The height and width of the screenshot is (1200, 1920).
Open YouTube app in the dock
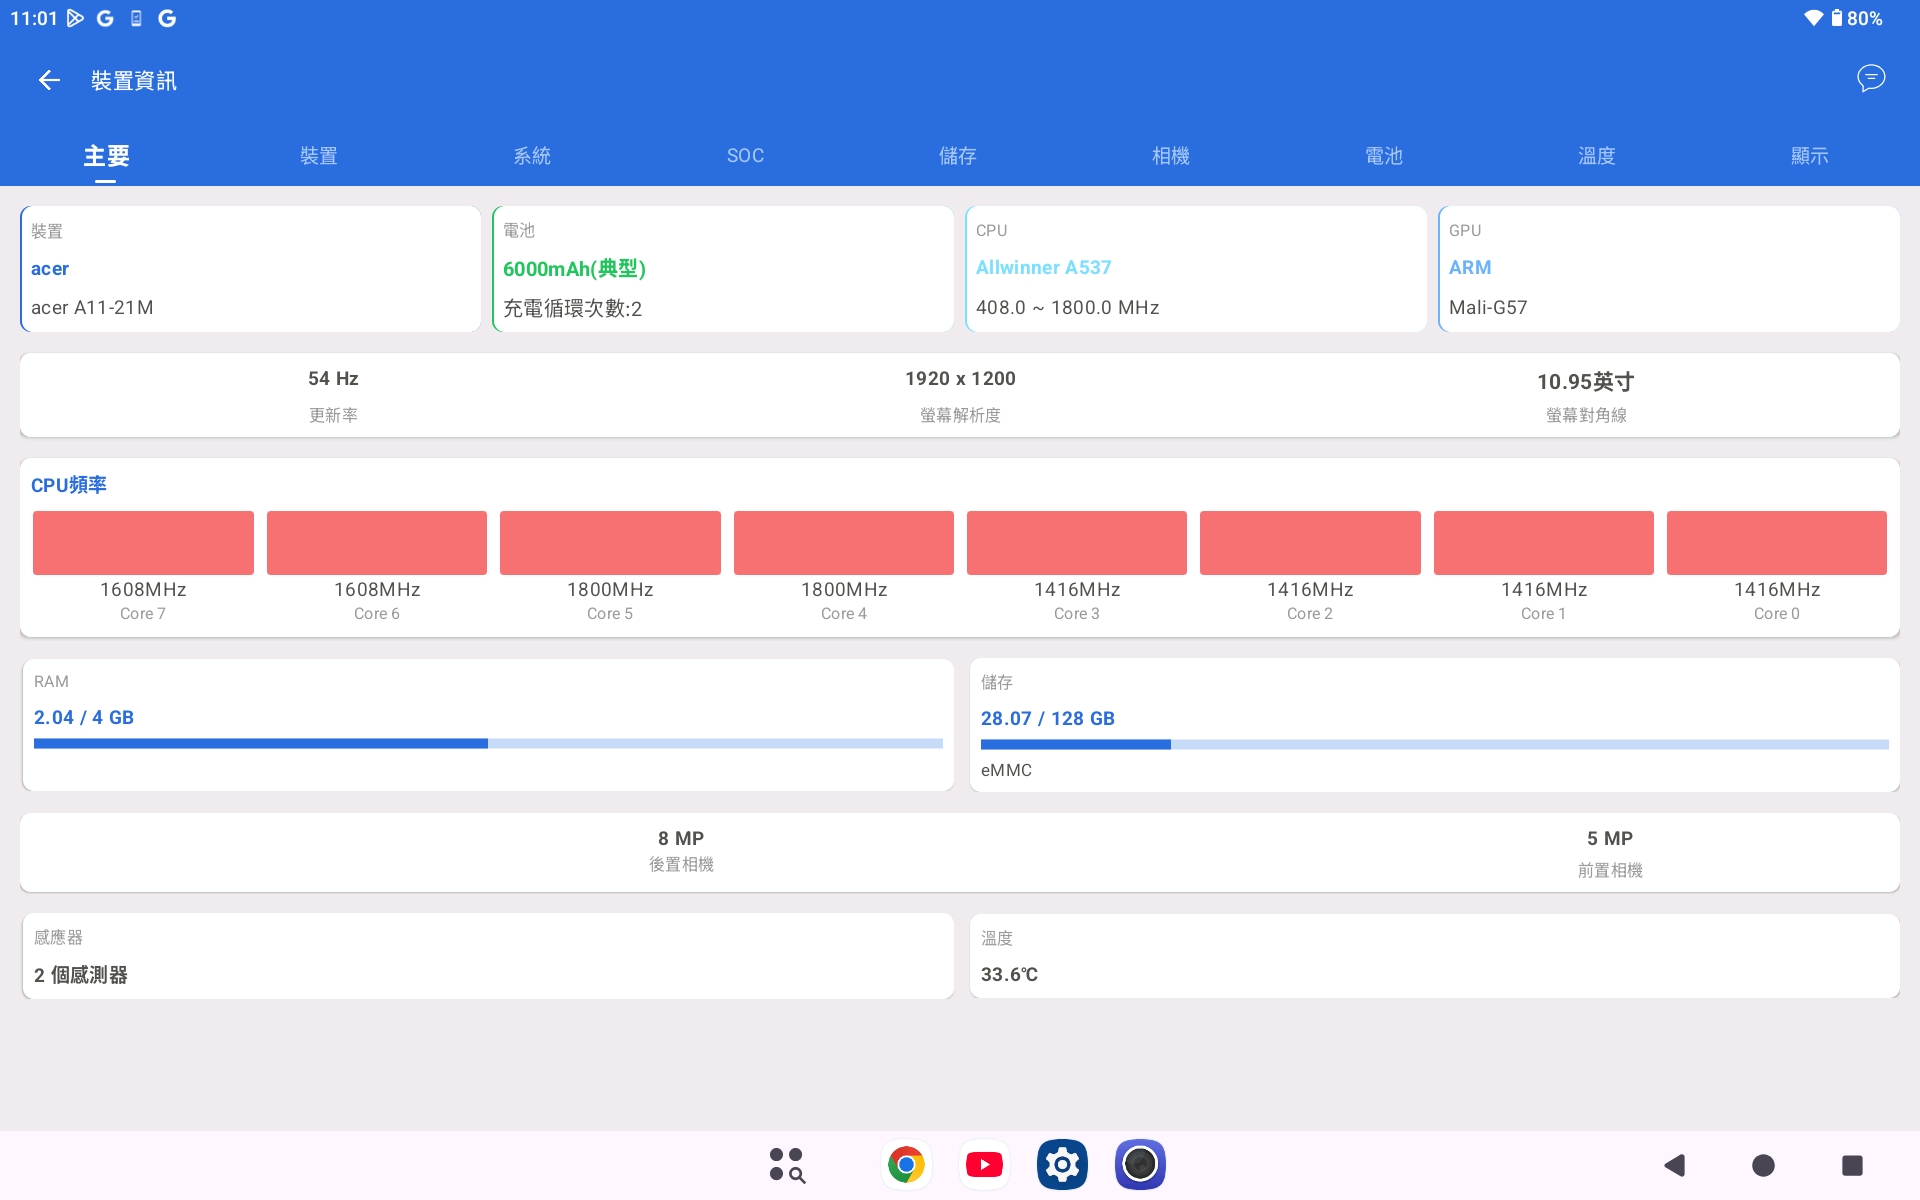[x=984, y=1165]
